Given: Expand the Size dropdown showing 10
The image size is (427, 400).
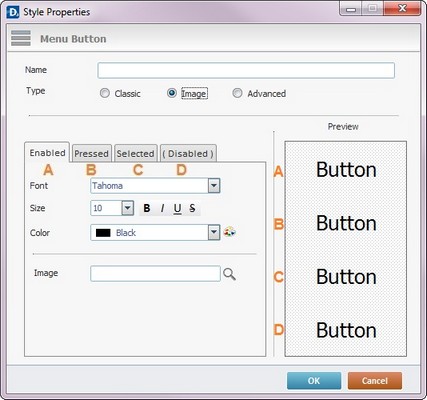Looking at the screenshot, I should point(127,208).
